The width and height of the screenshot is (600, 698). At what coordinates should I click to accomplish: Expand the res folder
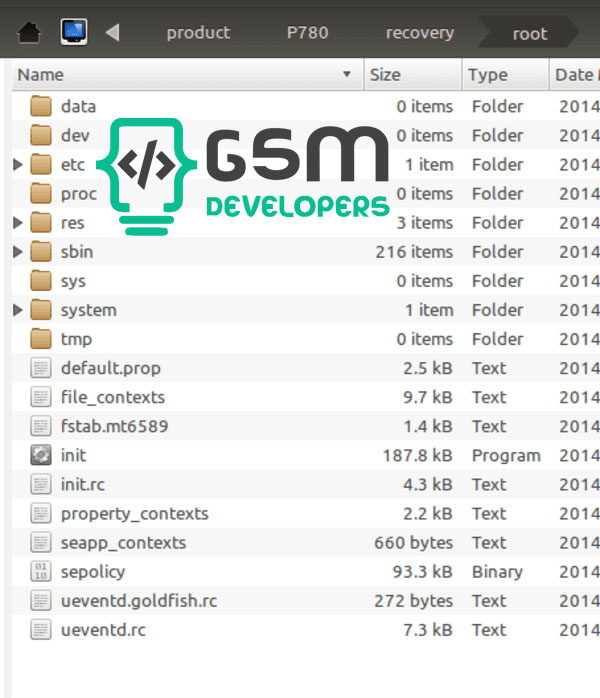(x=18, y=223)
